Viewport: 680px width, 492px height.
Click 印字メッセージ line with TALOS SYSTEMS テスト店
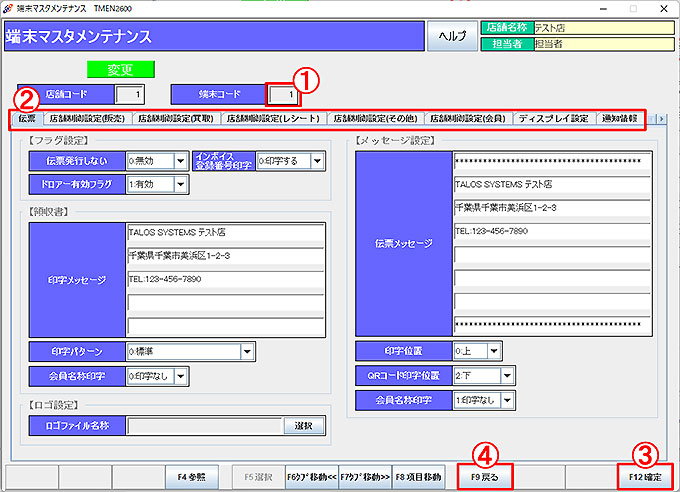click(x=226, y=233)
